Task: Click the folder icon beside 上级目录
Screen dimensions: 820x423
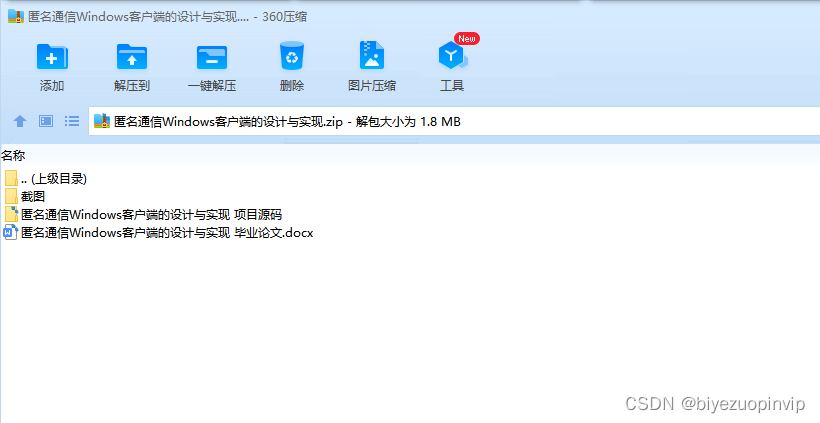Action: (x=11, y=179)
